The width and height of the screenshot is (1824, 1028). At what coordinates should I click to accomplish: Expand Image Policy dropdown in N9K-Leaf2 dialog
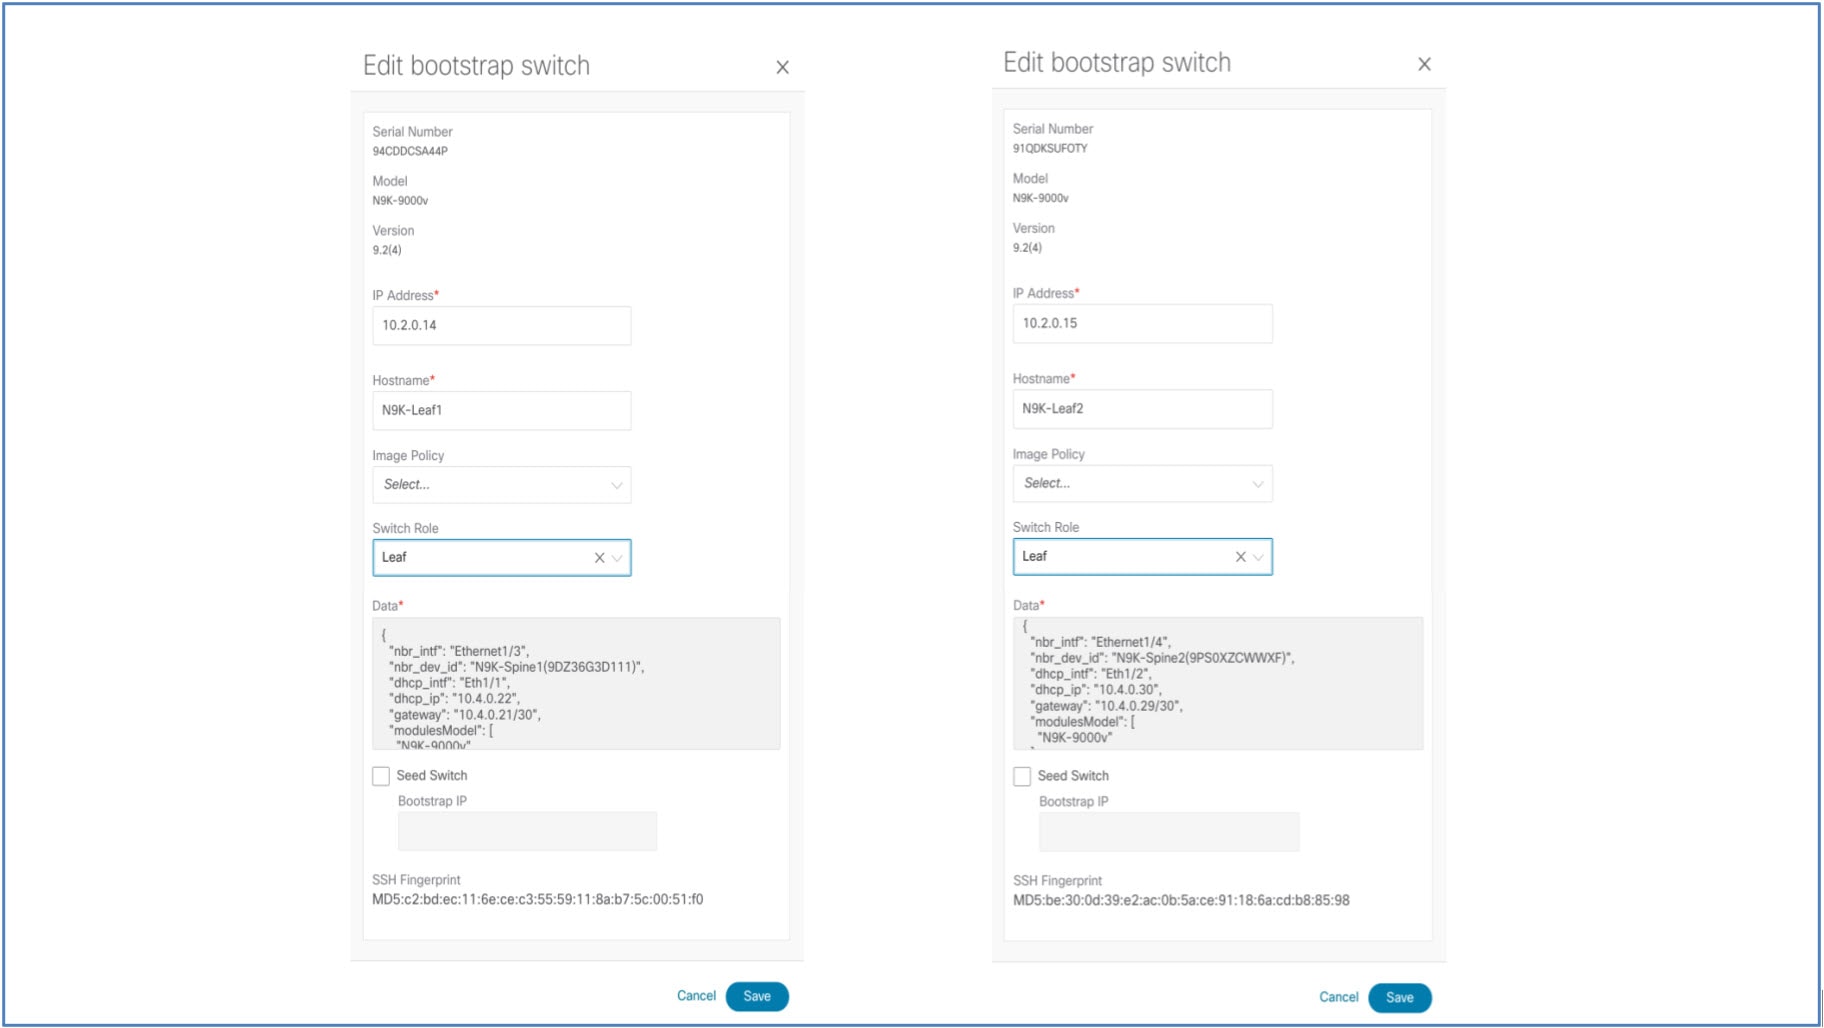(1142, 484)
